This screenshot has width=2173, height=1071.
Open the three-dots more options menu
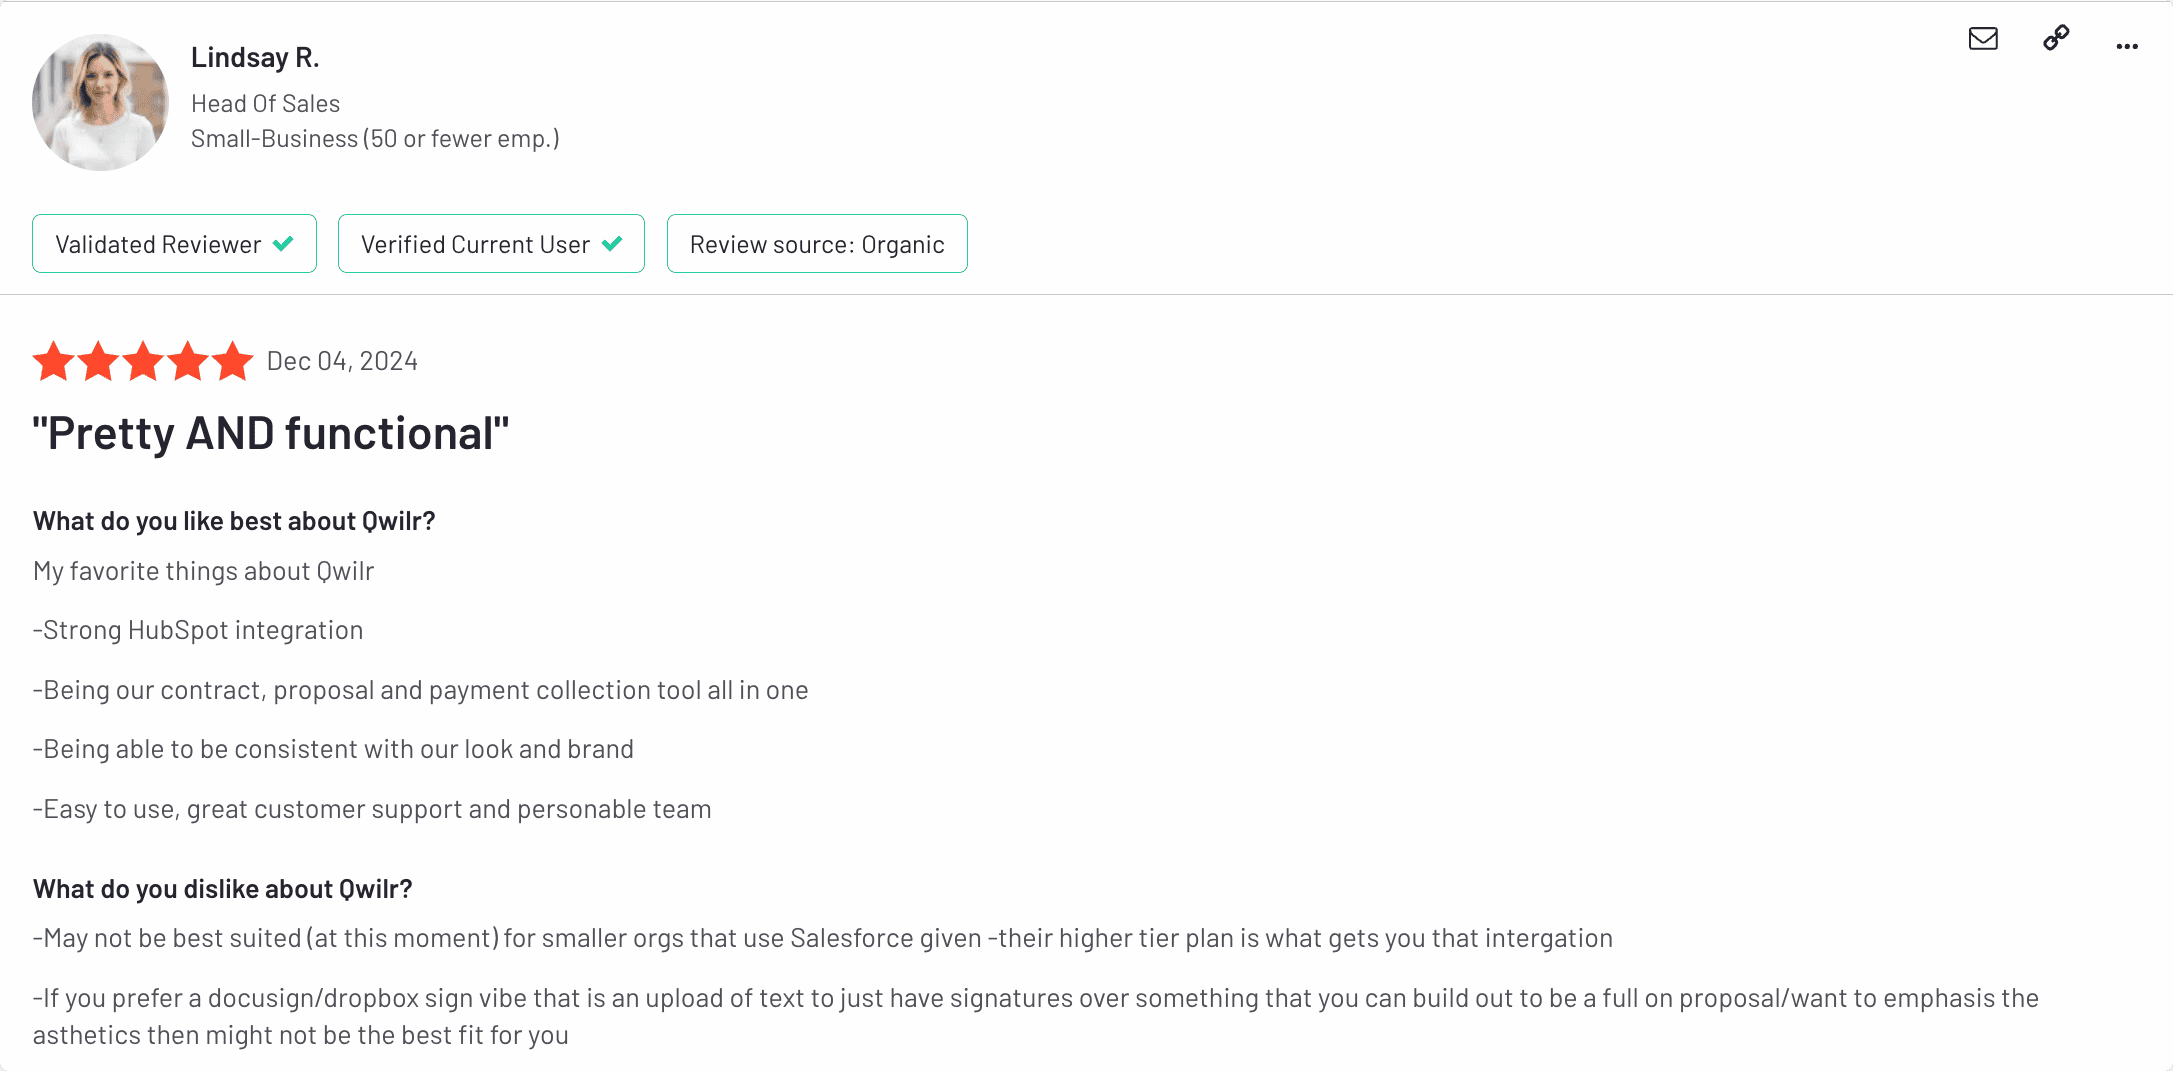[2127, 46]
